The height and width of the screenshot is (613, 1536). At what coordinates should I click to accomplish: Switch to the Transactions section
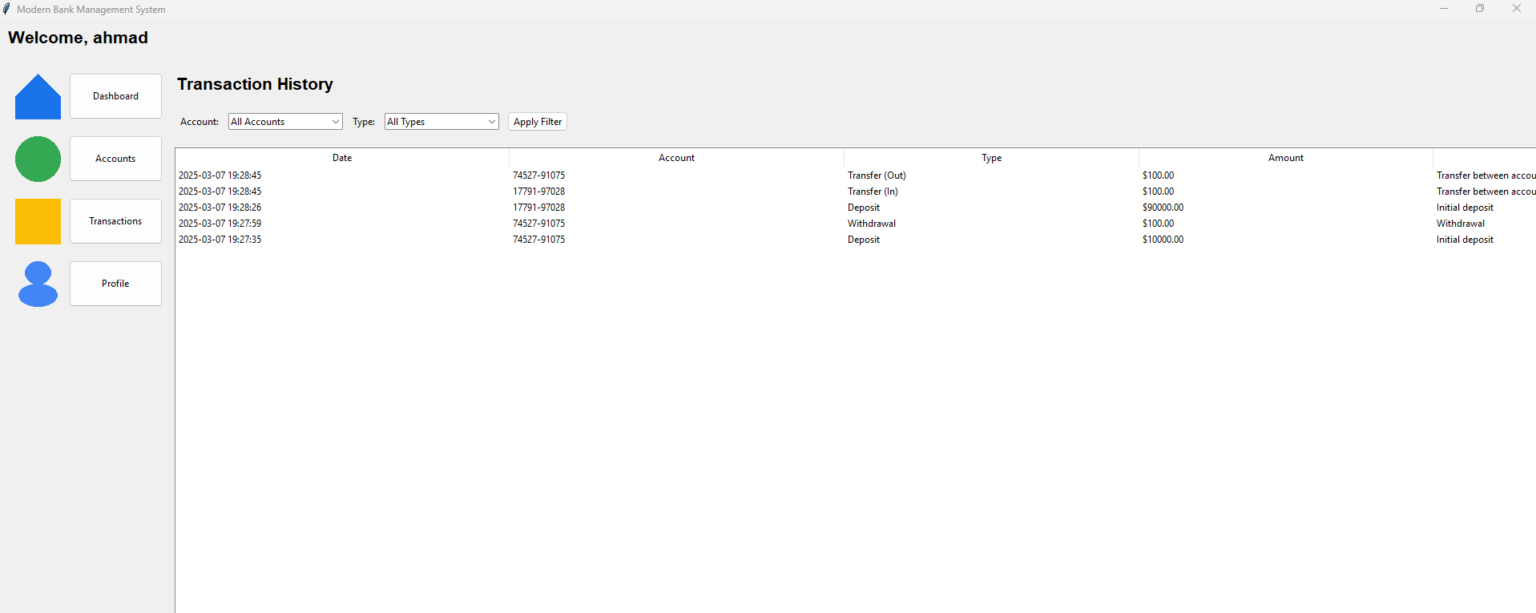click(115, 221)
